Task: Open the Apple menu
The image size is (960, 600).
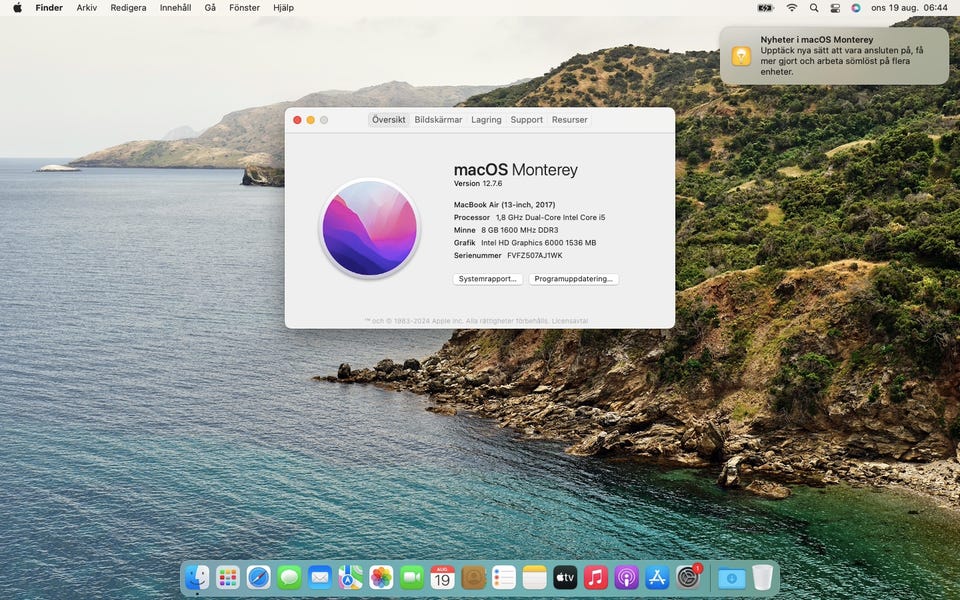Action: [17, 8]
